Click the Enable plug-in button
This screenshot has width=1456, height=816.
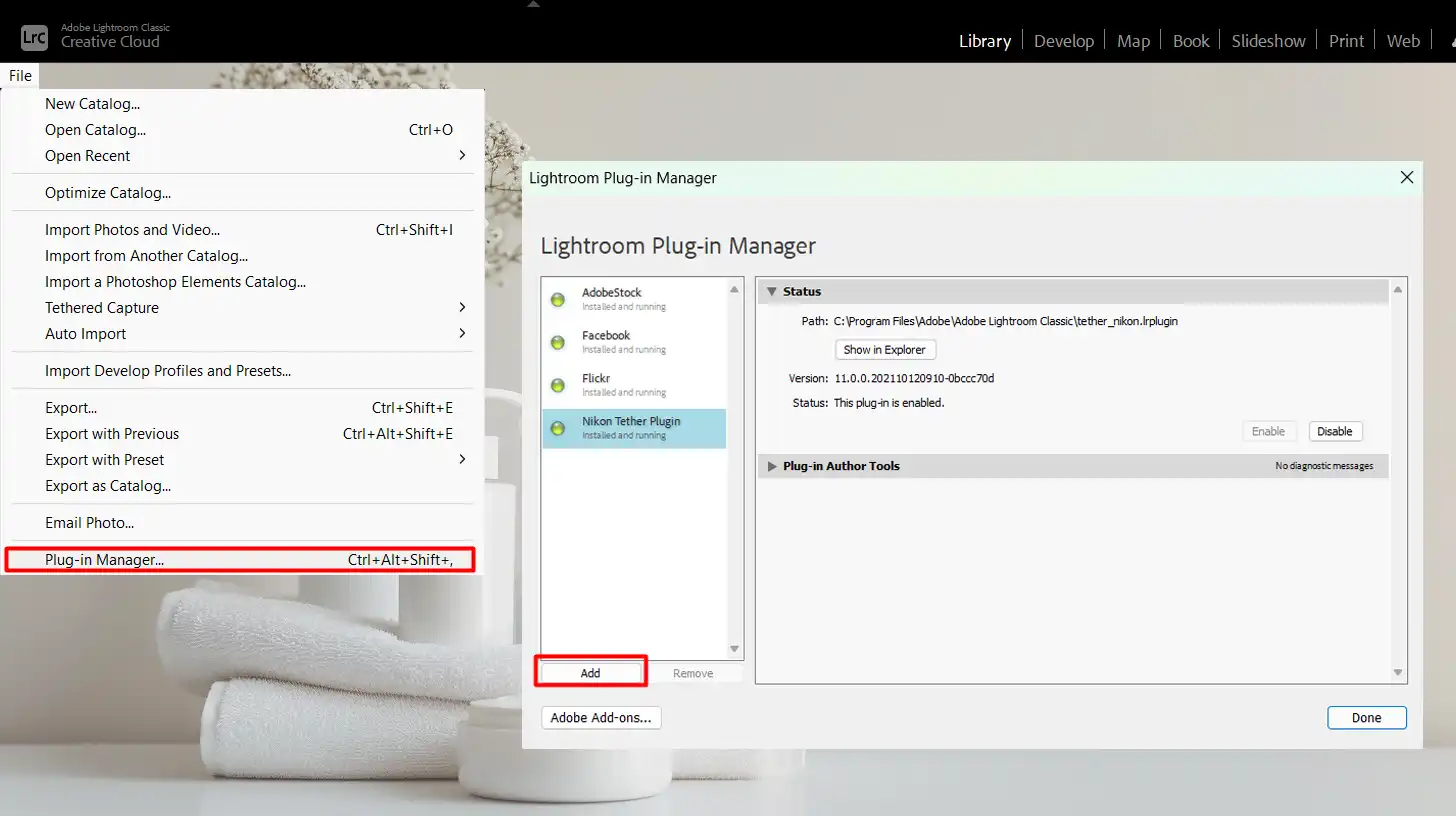pyautogui.click(x=1268, y=431)
